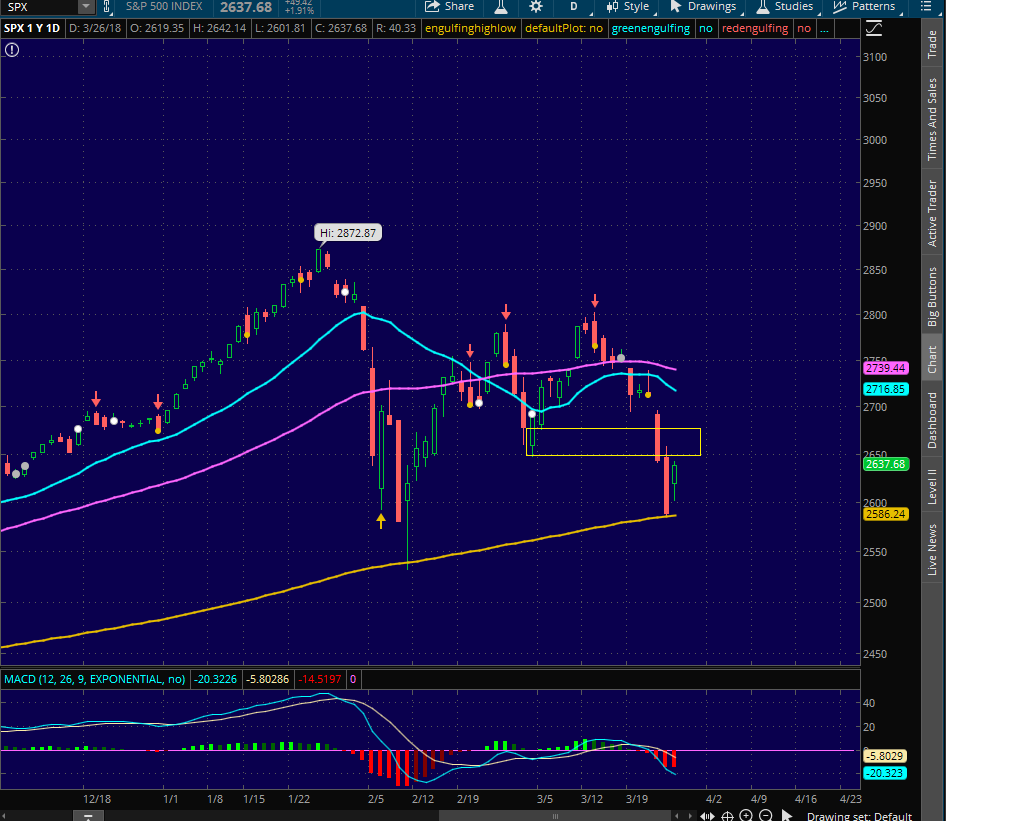
Task: Click the zoom in magnifier icon
Action: (746, 816)
